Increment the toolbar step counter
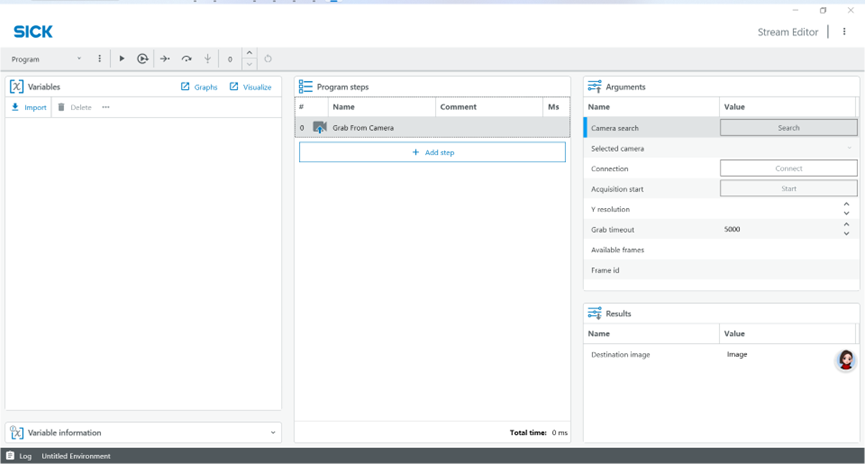865x464 pixels. pos(249,54)
